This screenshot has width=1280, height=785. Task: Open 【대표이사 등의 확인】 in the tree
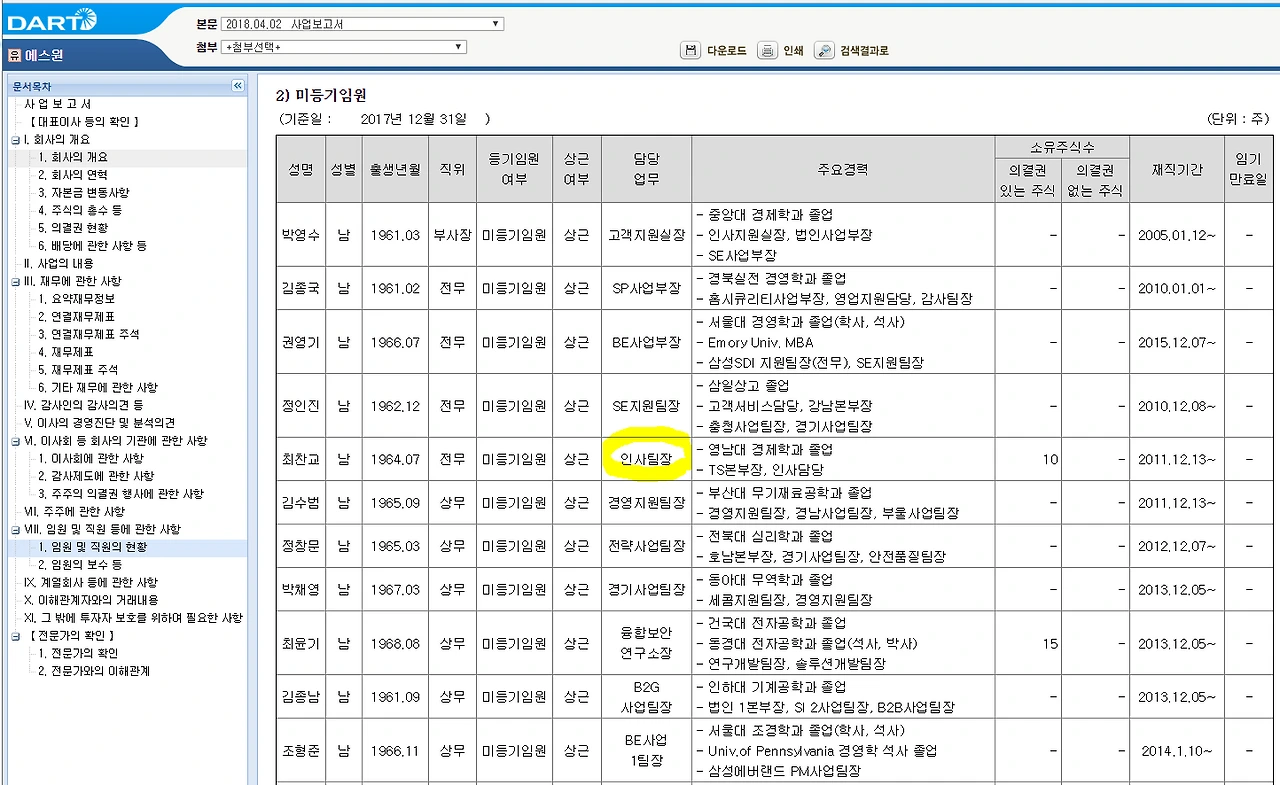(x=84, y=122)
